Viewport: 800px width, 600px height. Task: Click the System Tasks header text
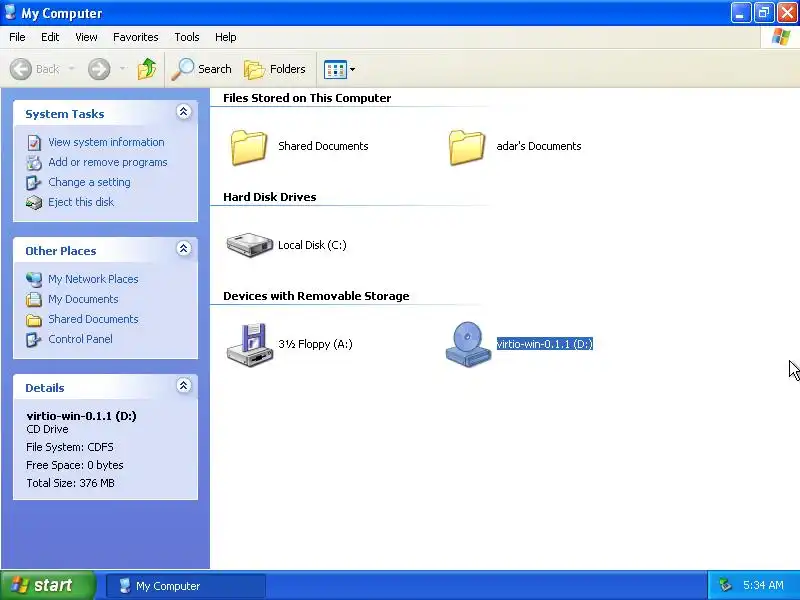65,114
